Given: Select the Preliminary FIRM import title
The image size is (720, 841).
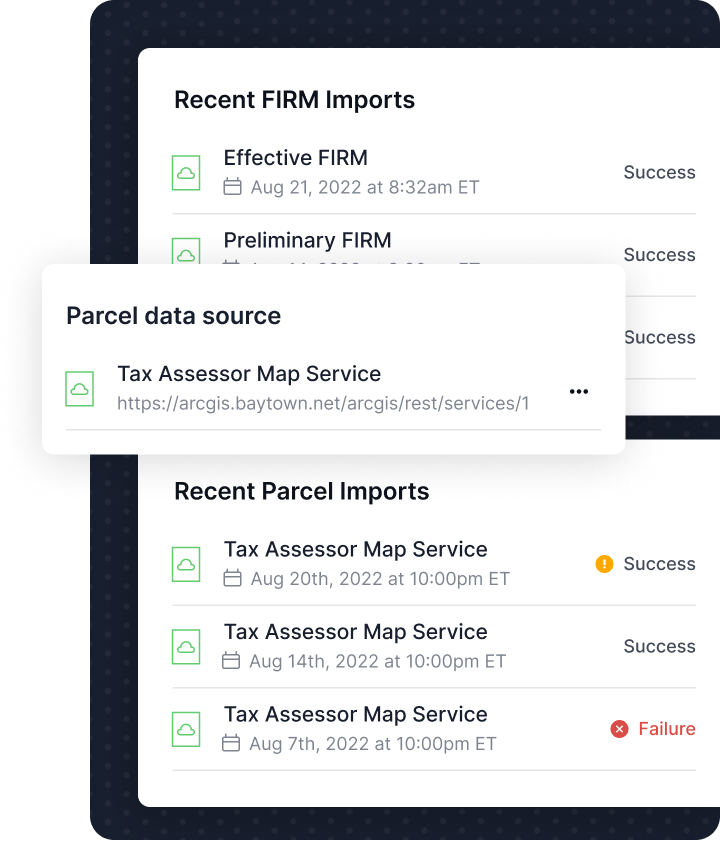Looking at the screenshot, I should 307,240.
